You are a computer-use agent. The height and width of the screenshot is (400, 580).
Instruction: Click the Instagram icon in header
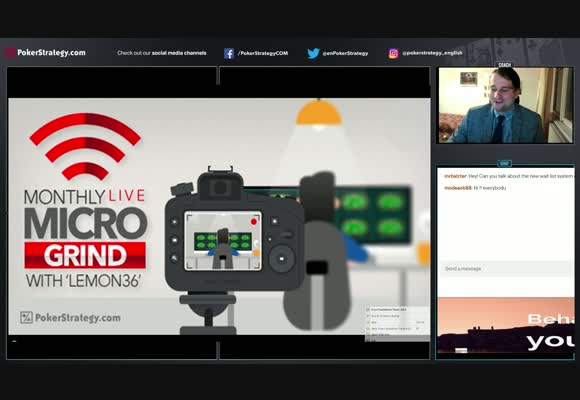click(393, 54)
